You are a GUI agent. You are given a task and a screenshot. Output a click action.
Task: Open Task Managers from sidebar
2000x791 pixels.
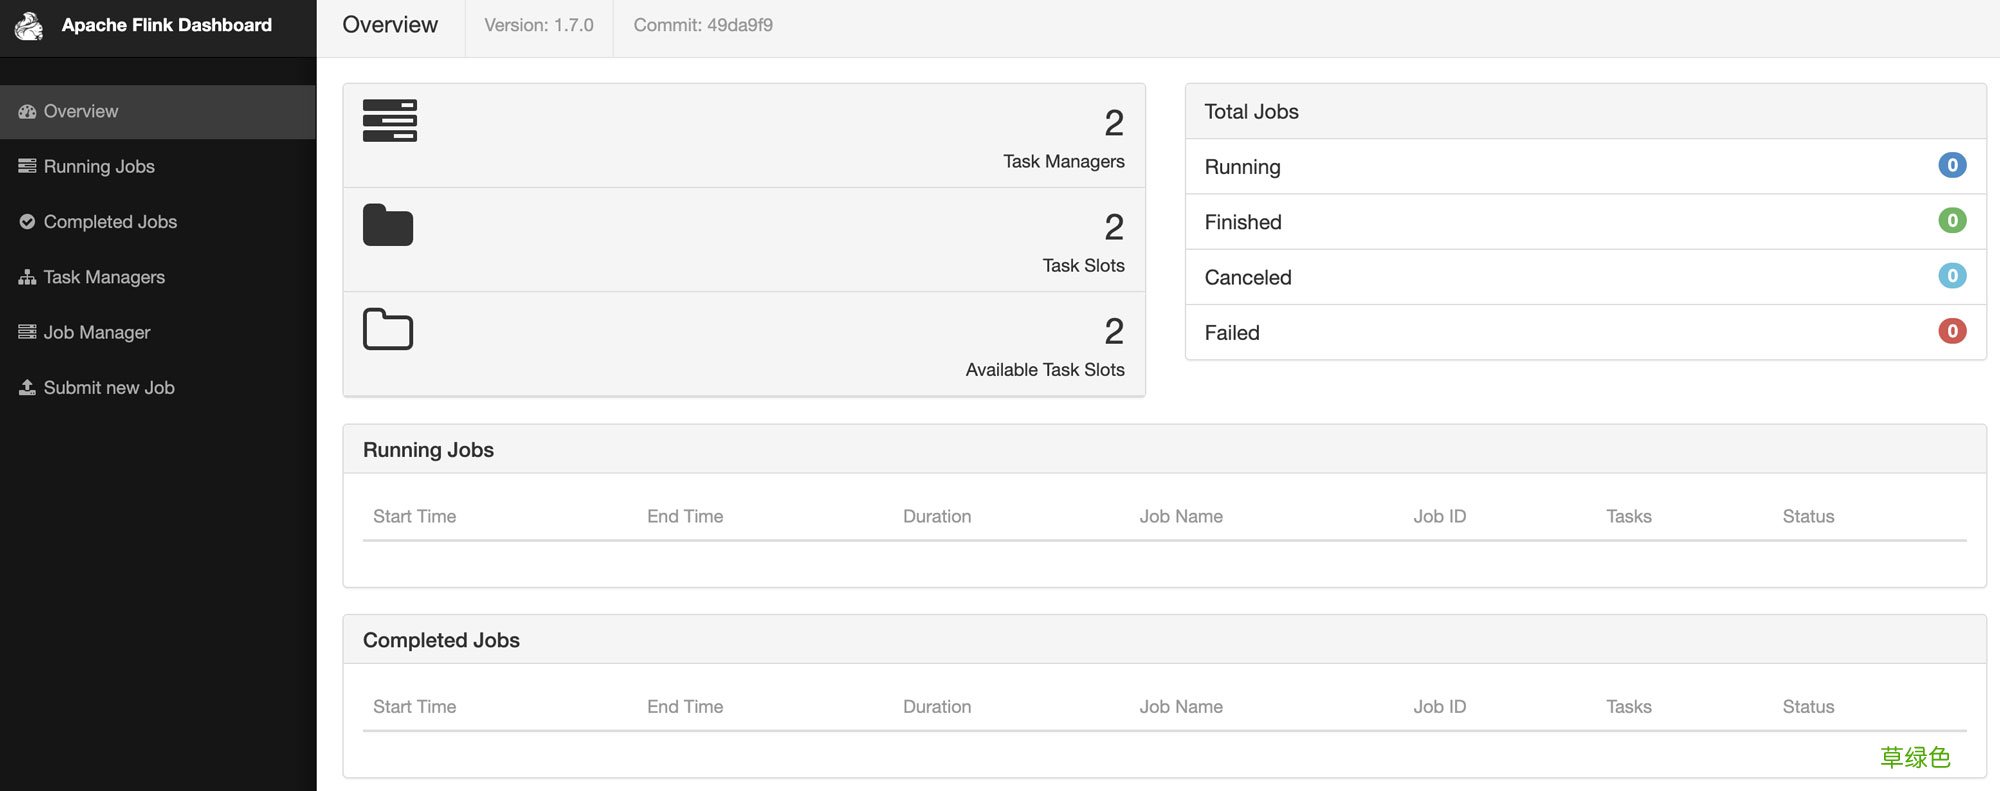point(104,277)
